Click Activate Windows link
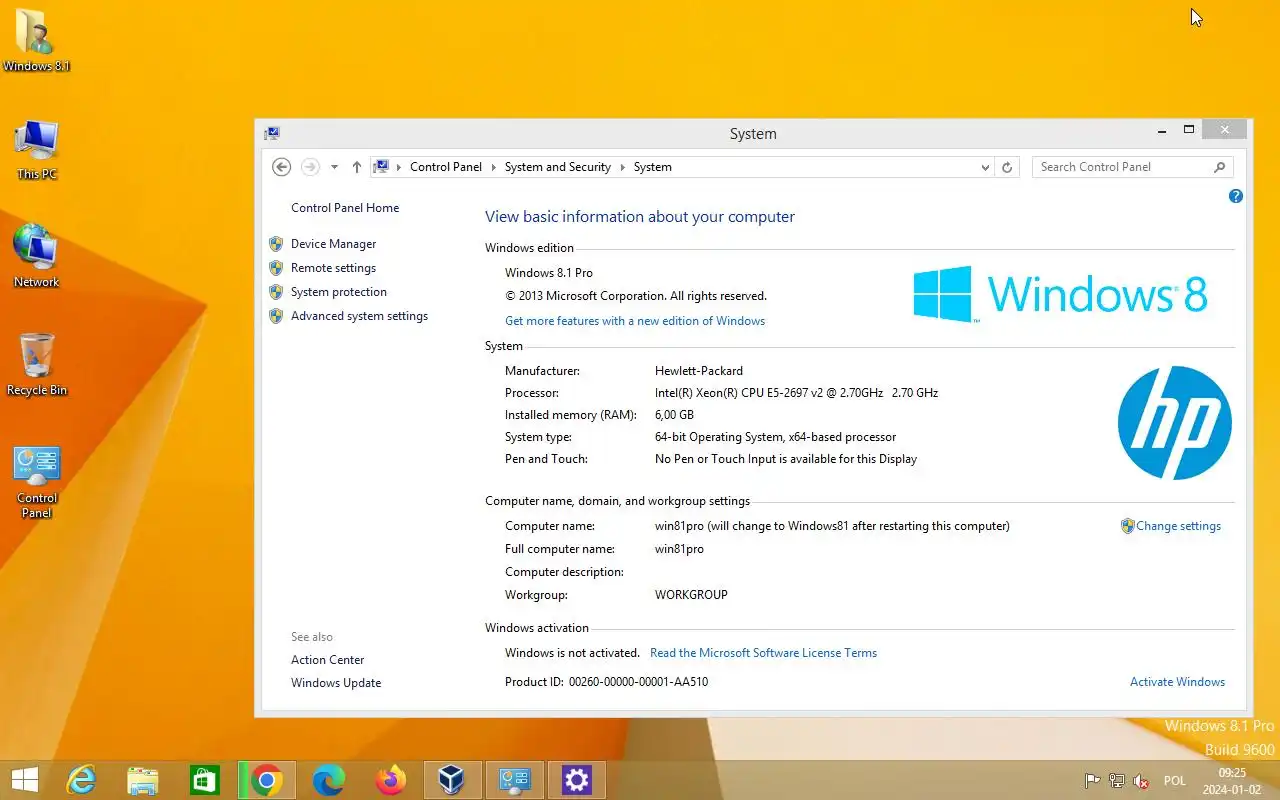 [x=1178, y=682]
